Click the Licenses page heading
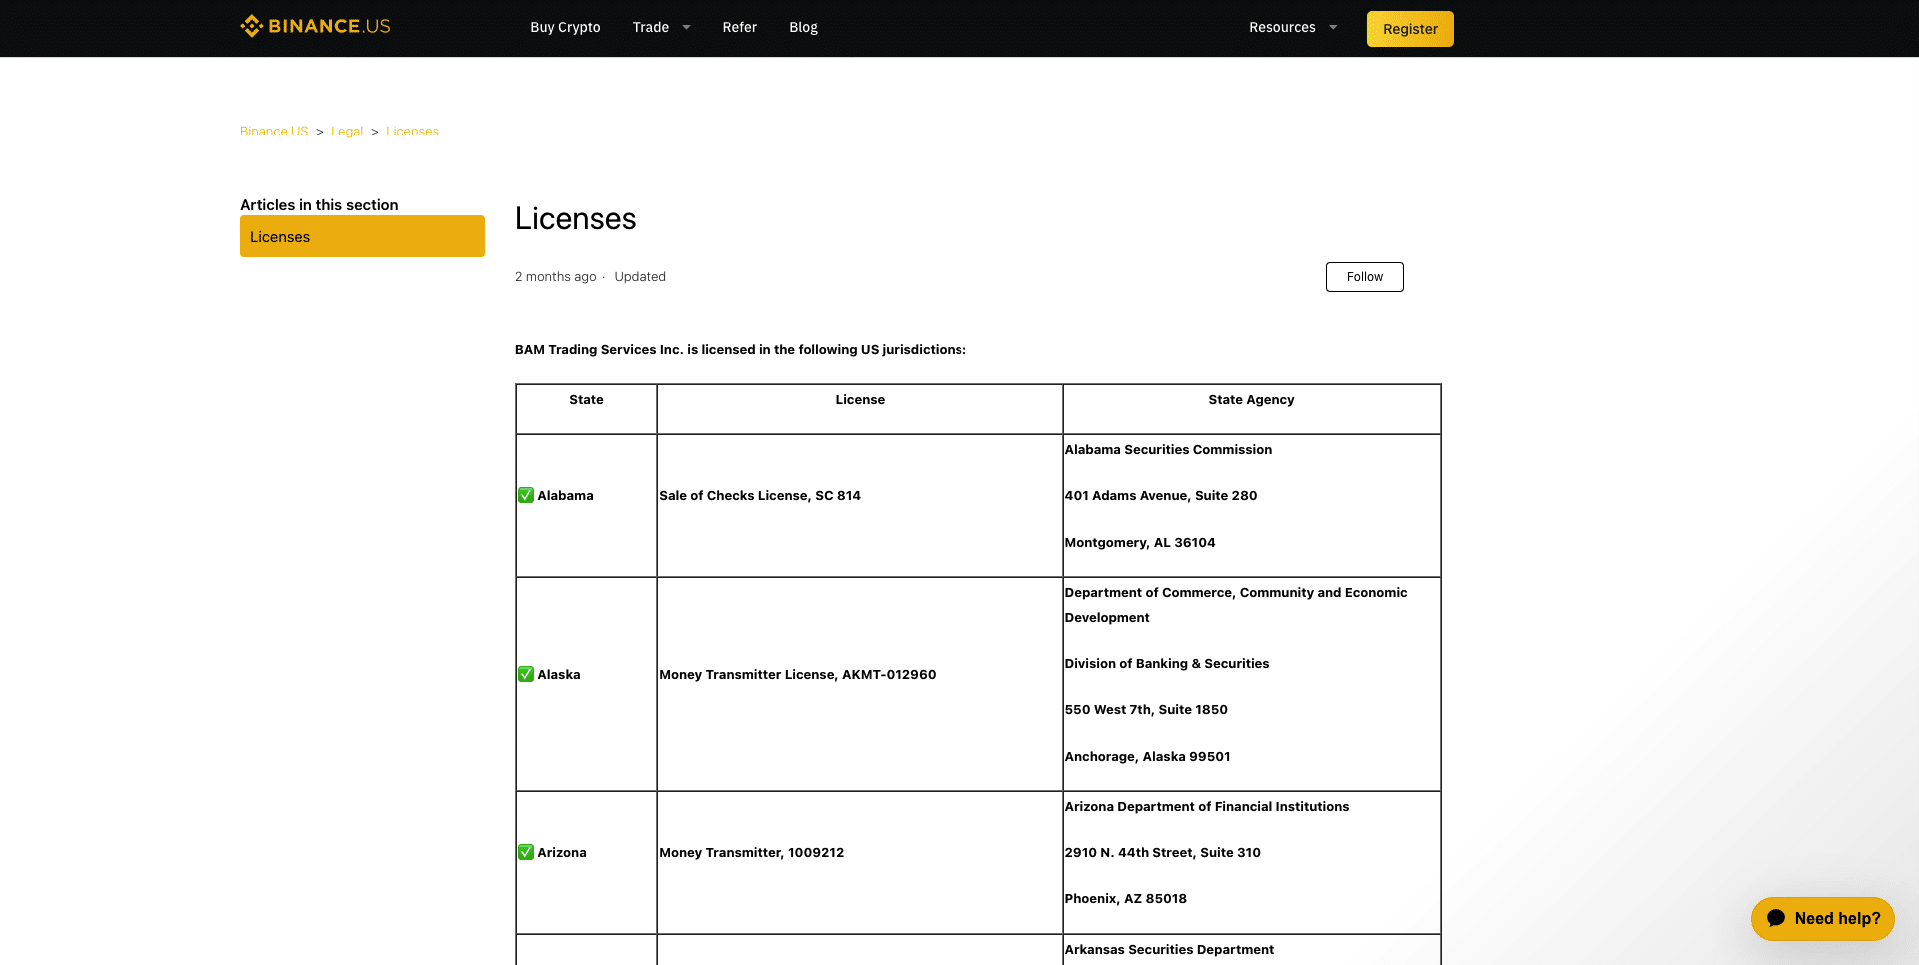The image size is (1919, 965). 576,218
